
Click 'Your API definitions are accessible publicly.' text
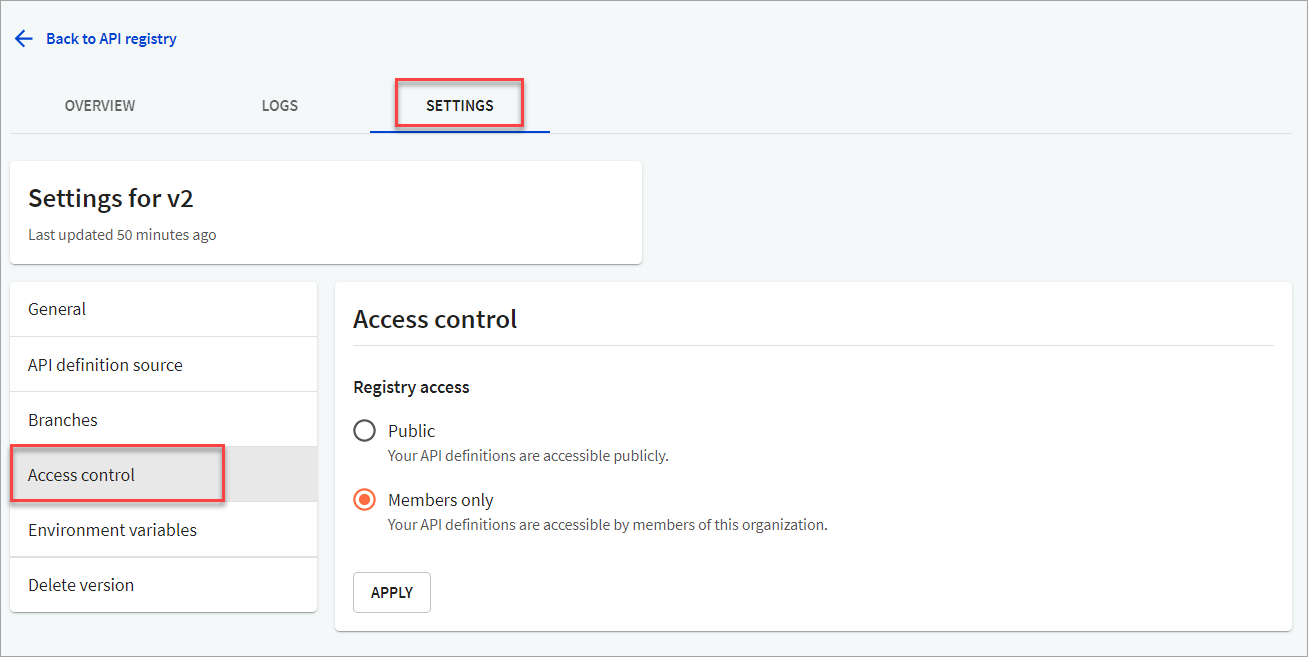tap(528, 456)
